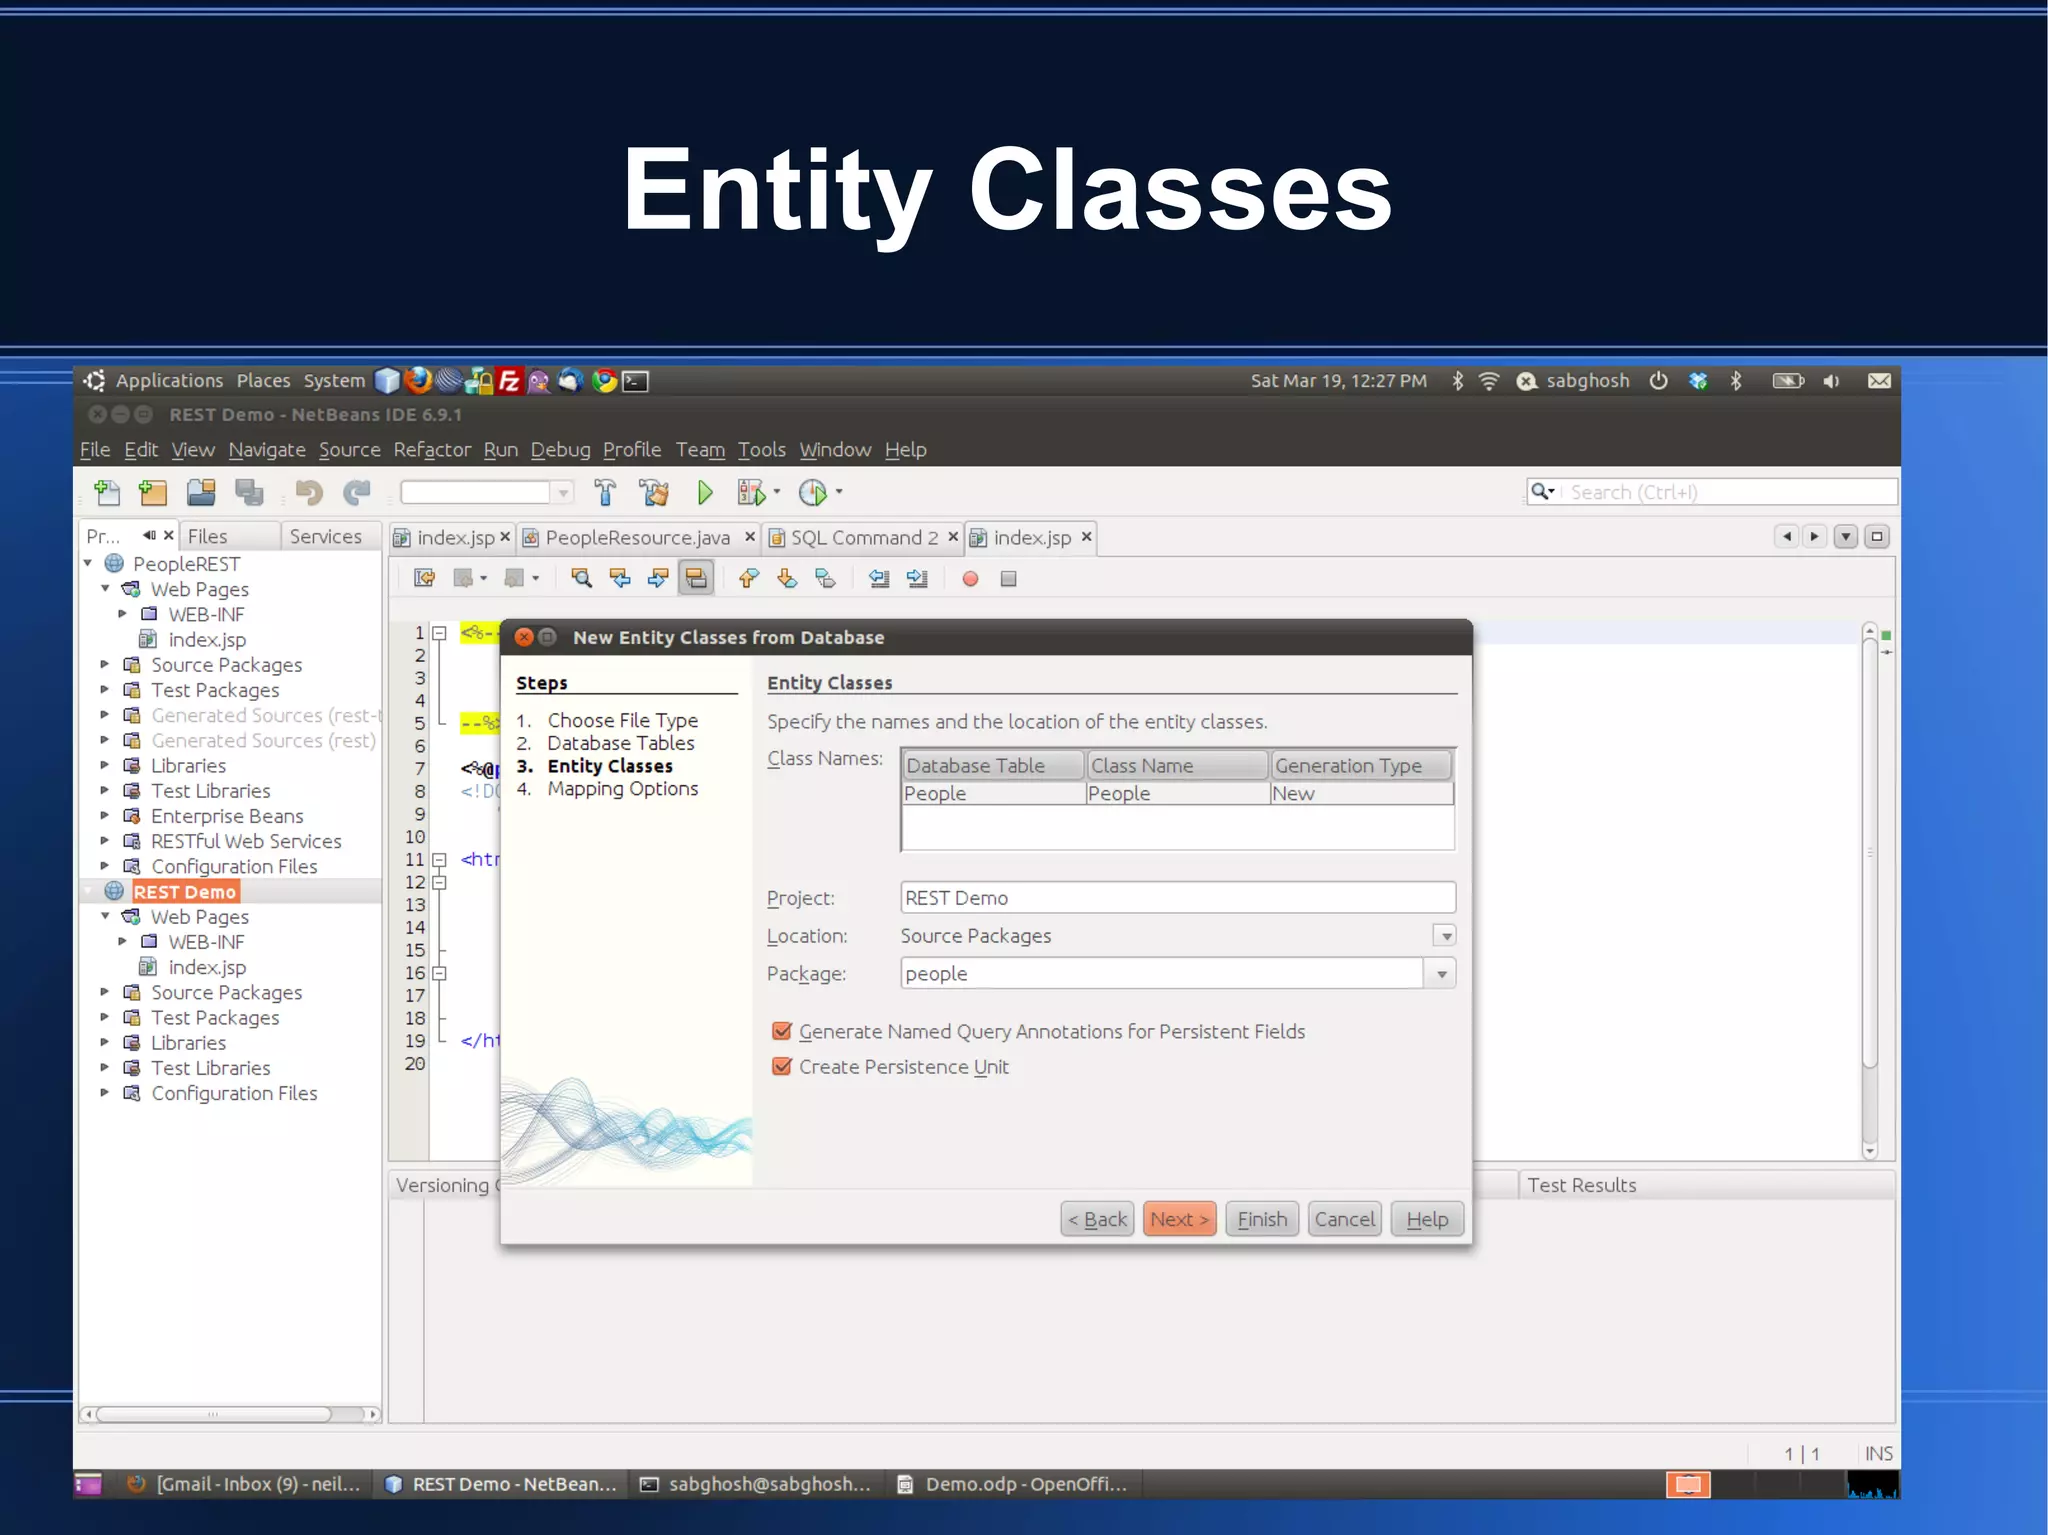Expand PeopleREST Source Packages node
The height and width of the screenshot is (1535, 2048).
click(x=105, y=664)
